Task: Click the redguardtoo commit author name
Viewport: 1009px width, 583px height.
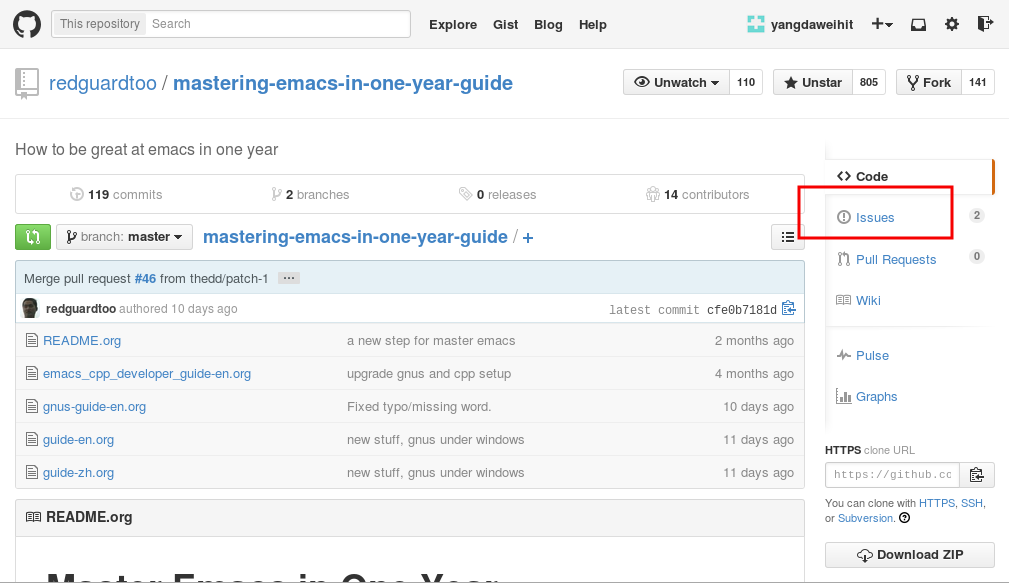Action: click(x=81, y=309)
